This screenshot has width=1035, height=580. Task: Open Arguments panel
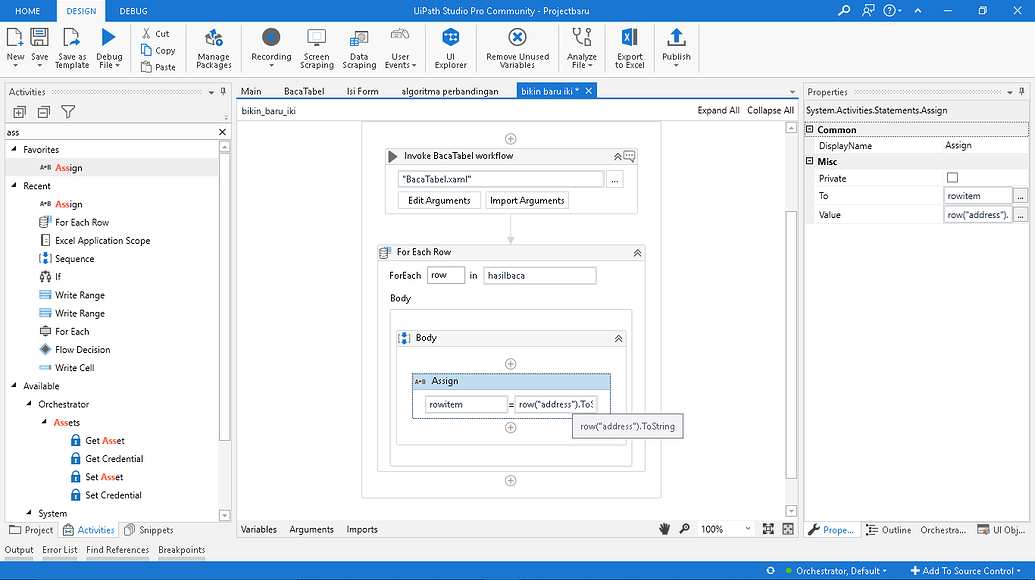point(312,529)
